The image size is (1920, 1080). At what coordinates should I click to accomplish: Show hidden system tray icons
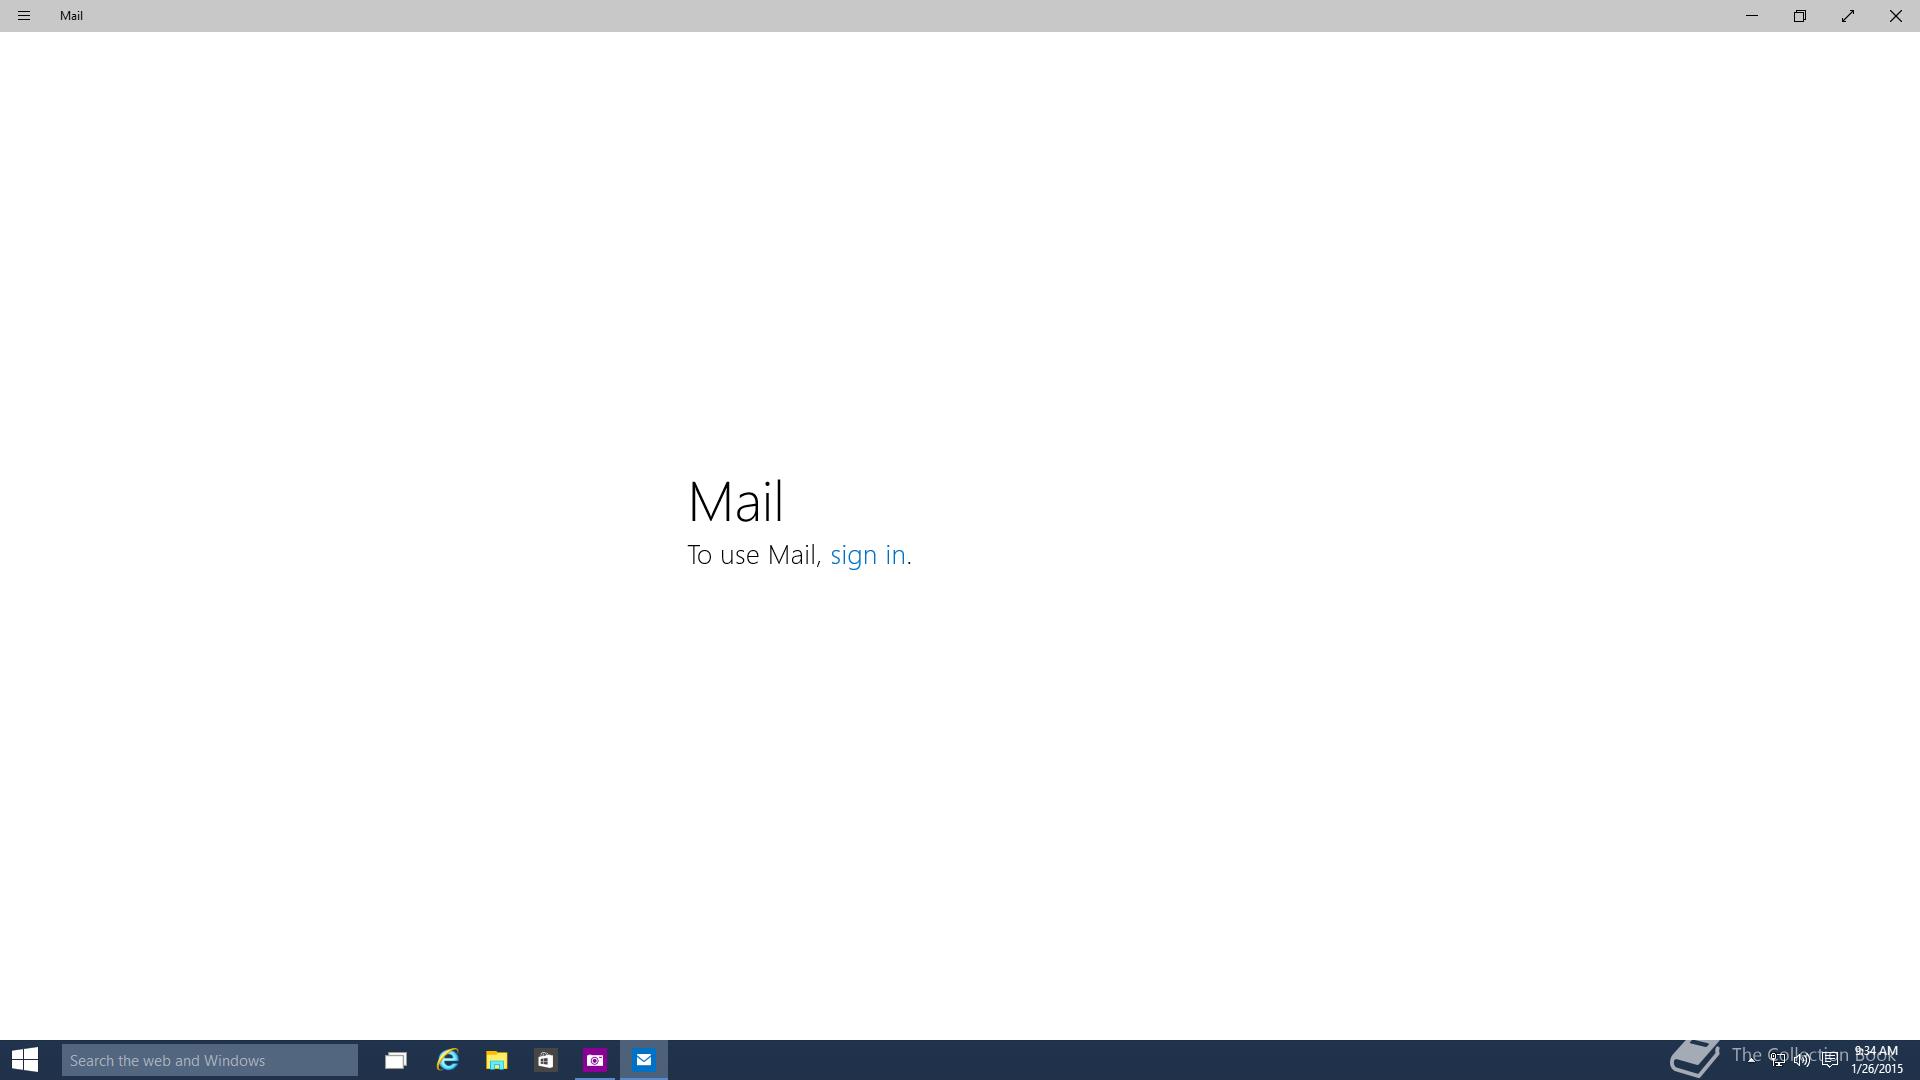pyautogui.click(x=1752, y=1060)
